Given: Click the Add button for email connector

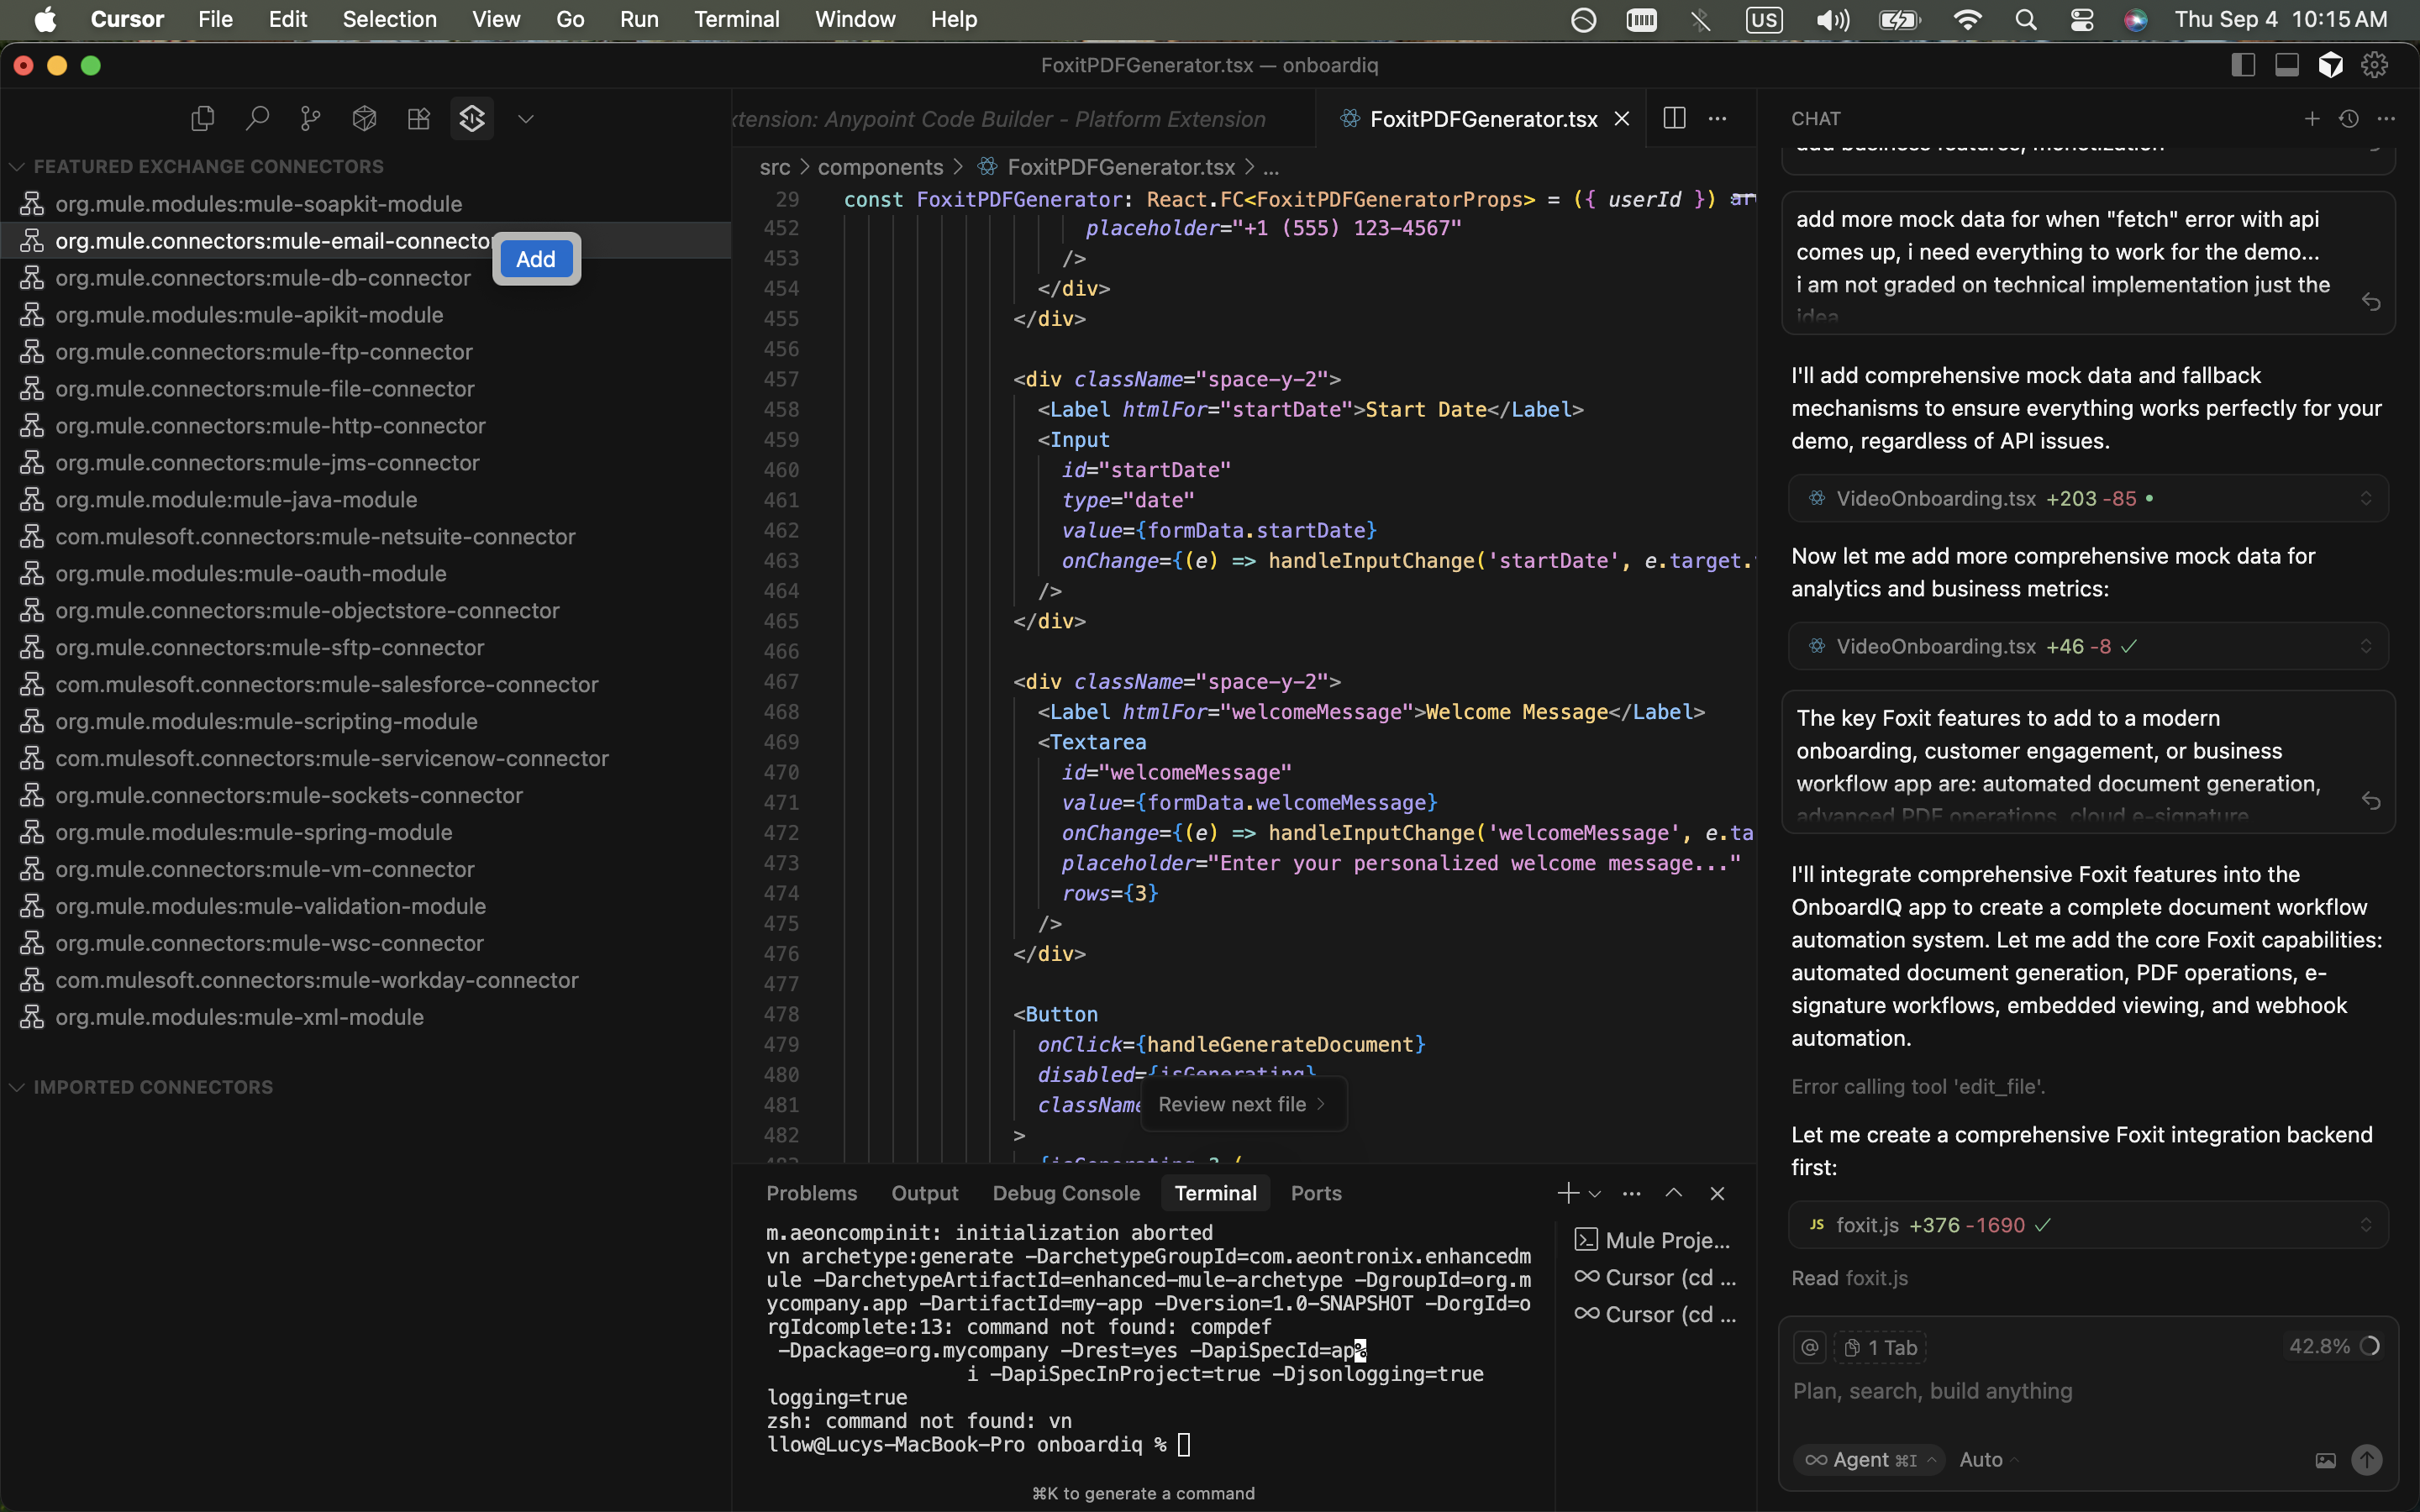Looking at the screenshot, I should [536, 259].
